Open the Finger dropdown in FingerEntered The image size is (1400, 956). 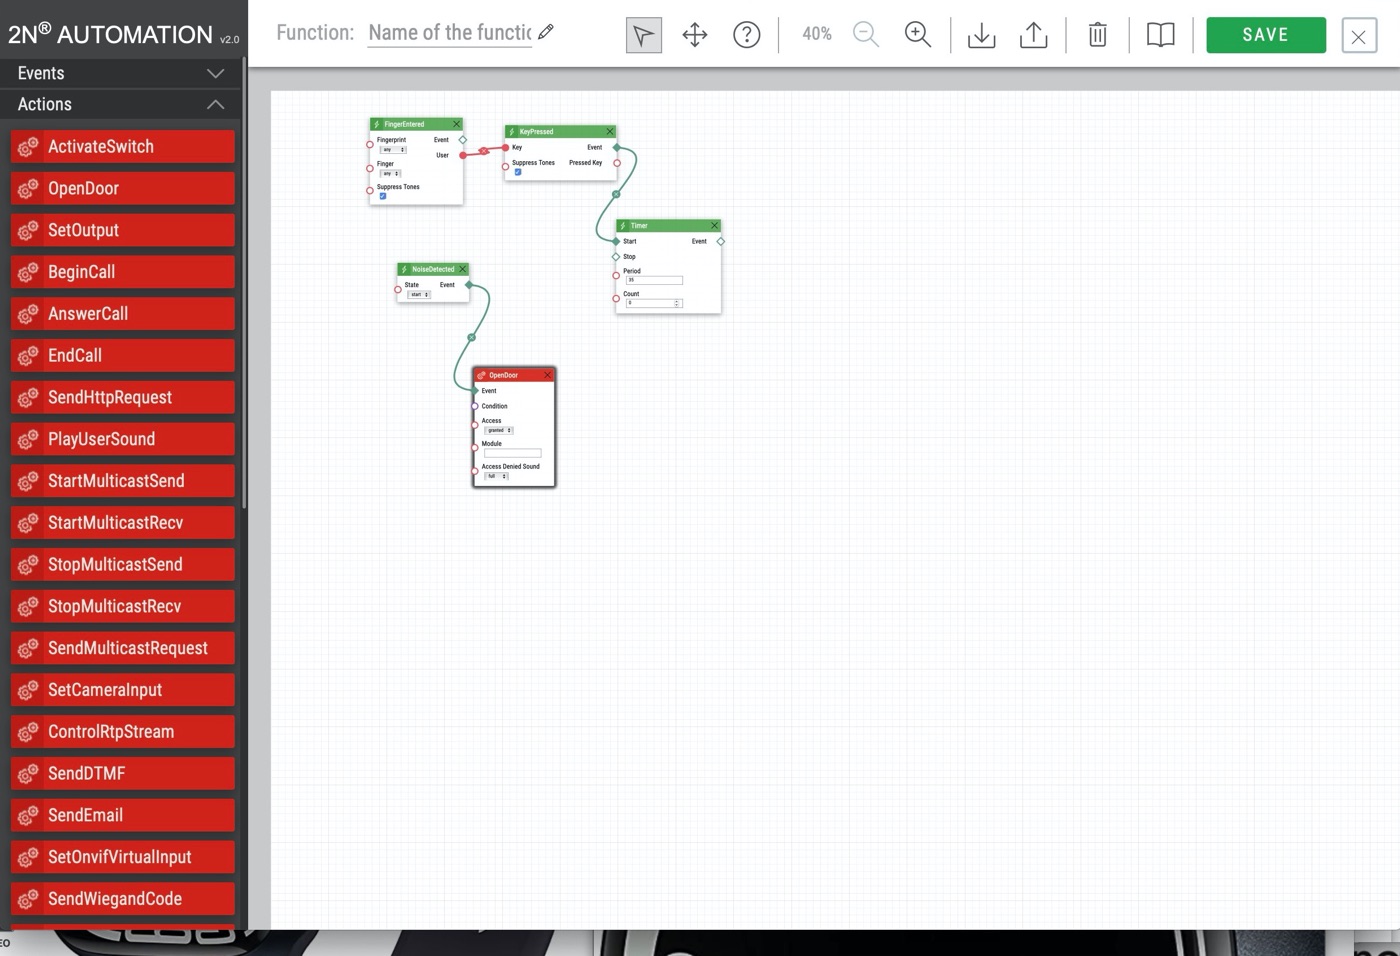click(389, 173)
